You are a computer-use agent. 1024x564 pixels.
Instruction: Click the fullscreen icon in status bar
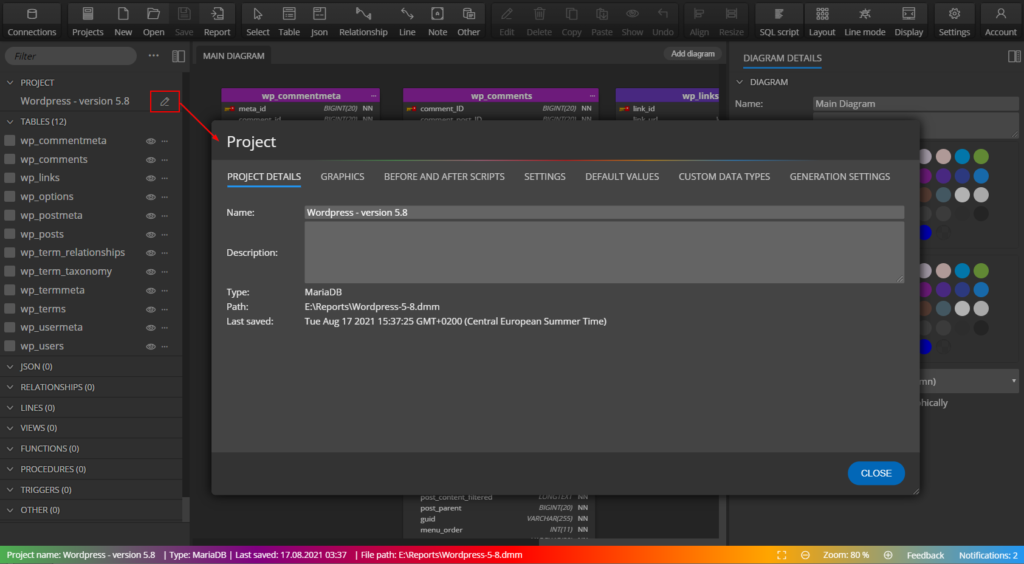point(782,555)
